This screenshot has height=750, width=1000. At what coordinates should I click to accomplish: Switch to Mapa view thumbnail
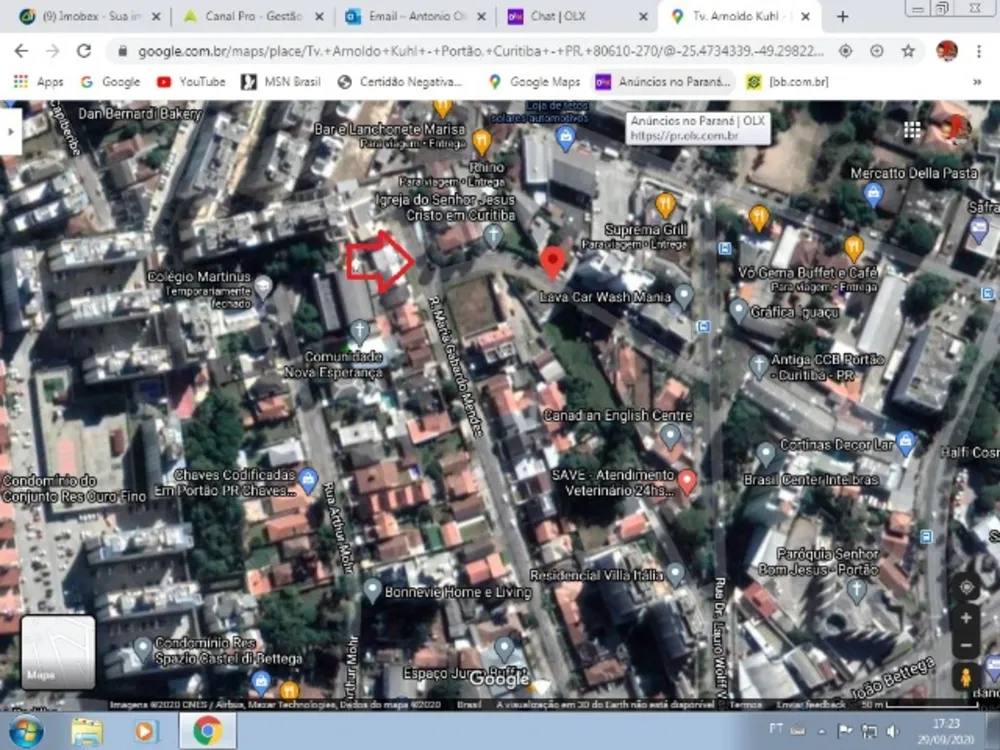58,652
